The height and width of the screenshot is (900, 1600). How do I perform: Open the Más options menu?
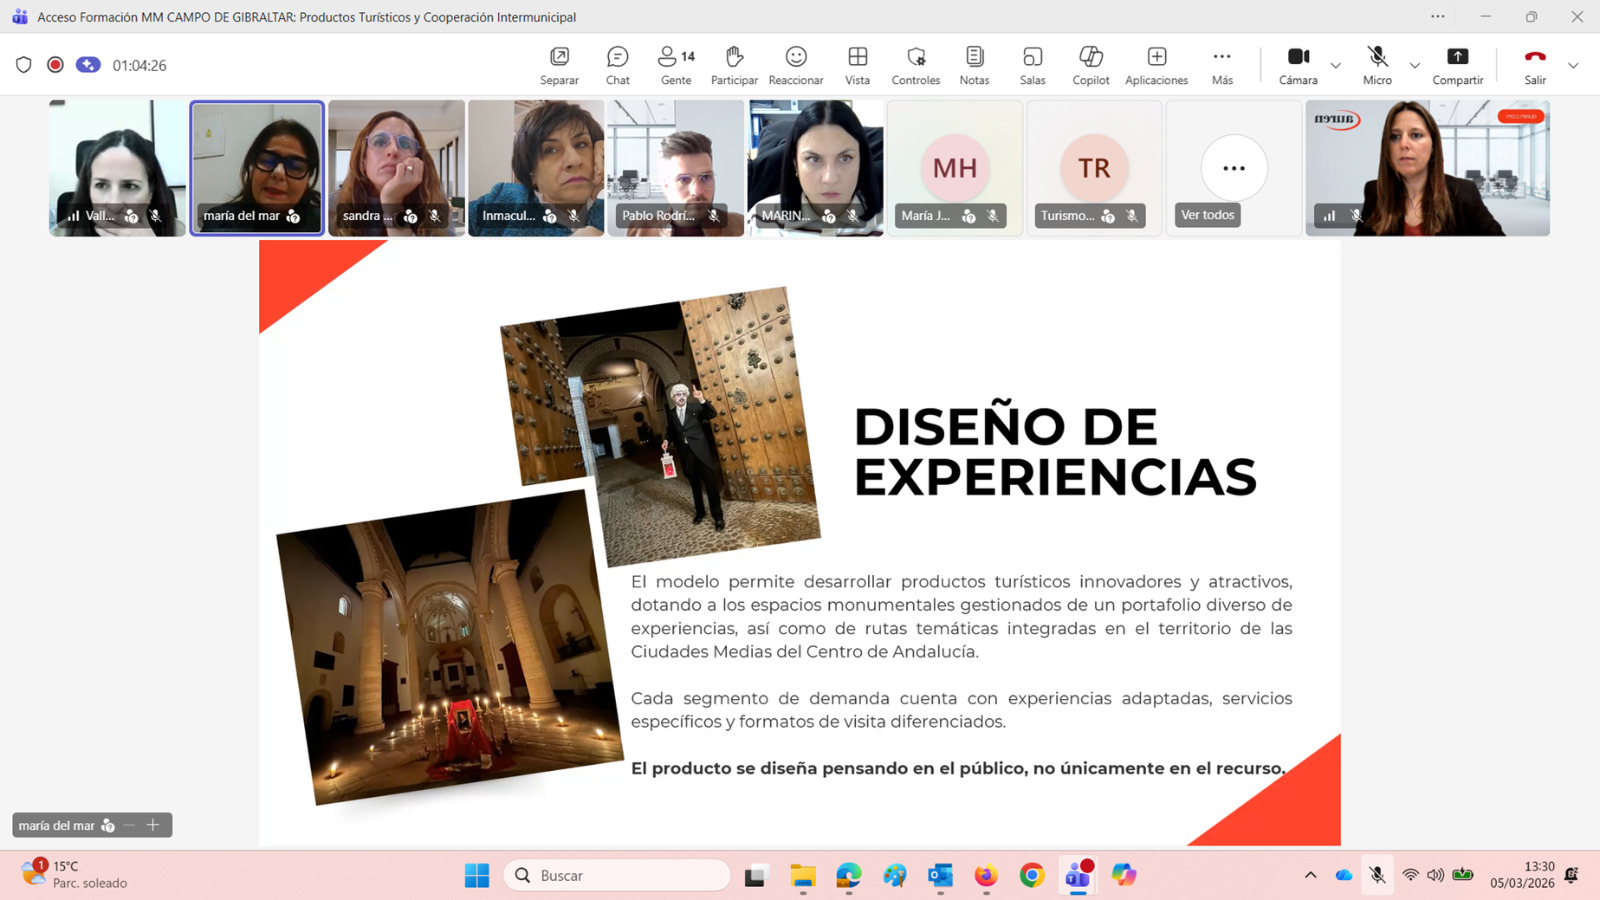[1222, 65]
